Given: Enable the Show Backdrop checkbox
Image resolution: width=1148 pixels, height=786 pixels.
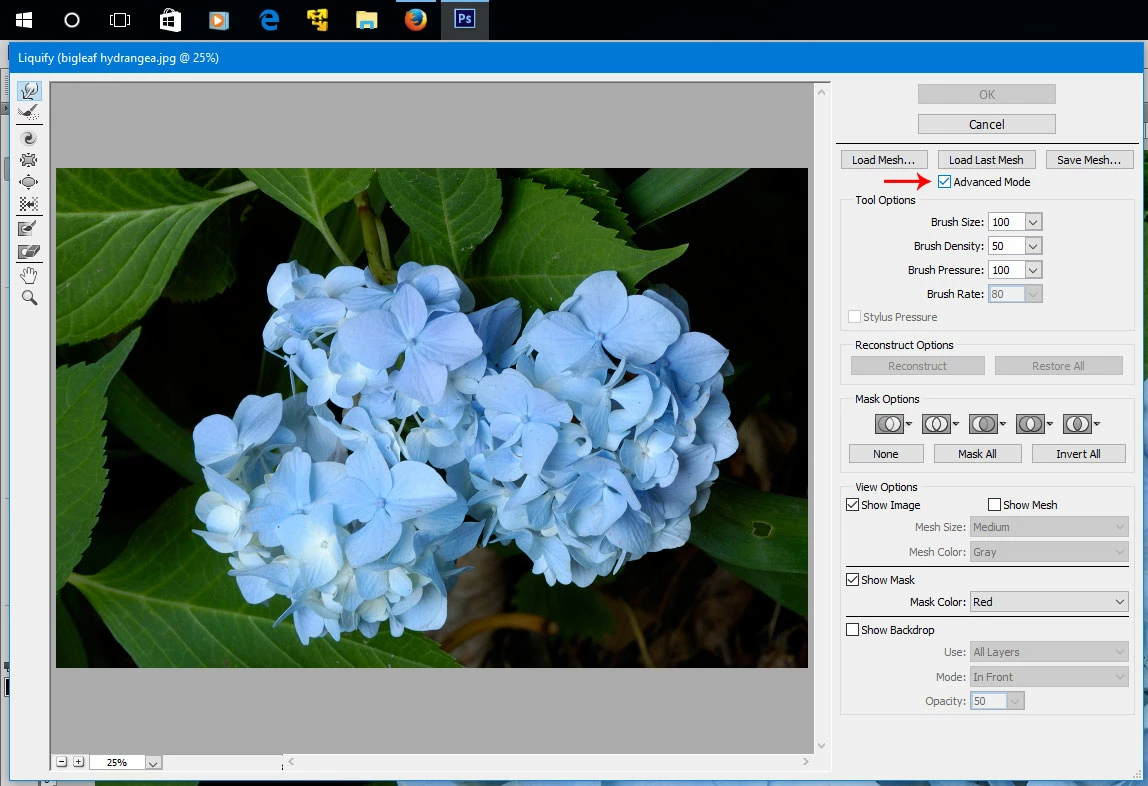Looking at the screenshot, I should click(x=852, y=629).
